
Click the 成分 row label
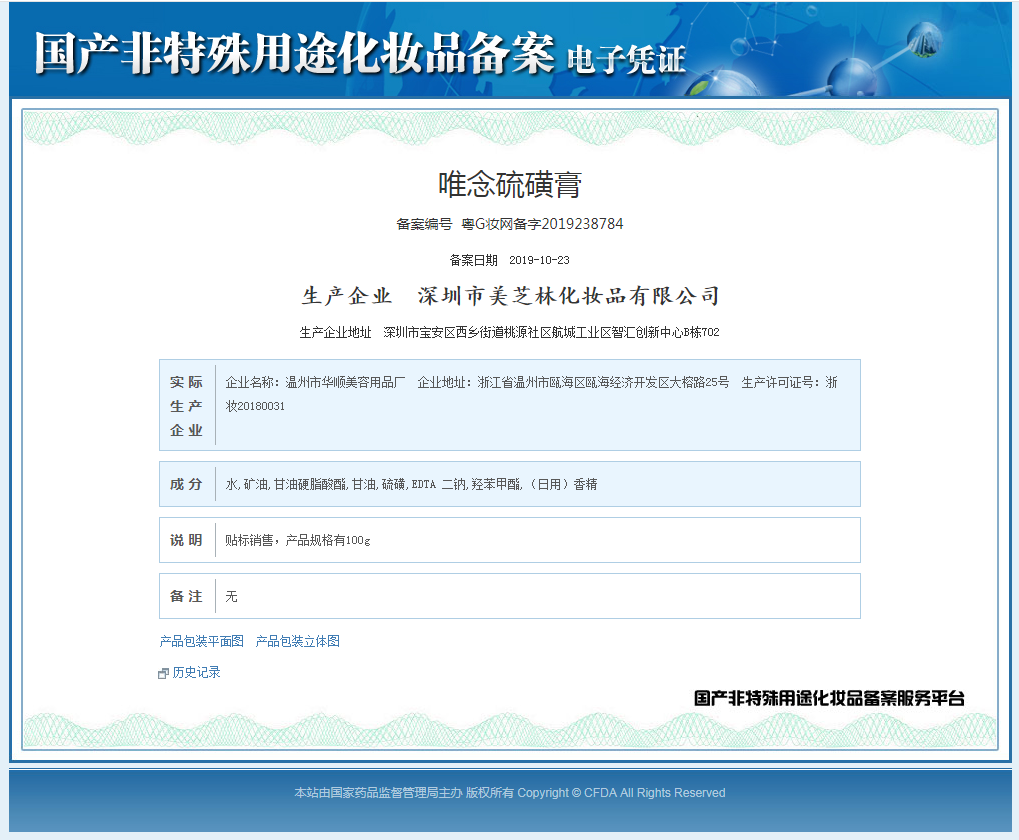(187, 484)
